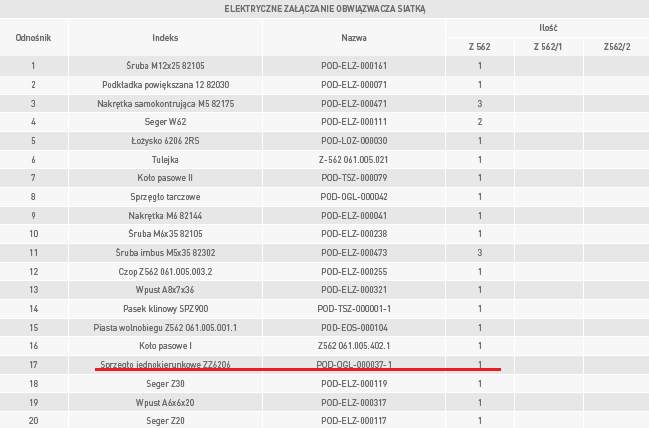Select the 'Pasek klinowy SPZ900' cell

click(165, 308)
